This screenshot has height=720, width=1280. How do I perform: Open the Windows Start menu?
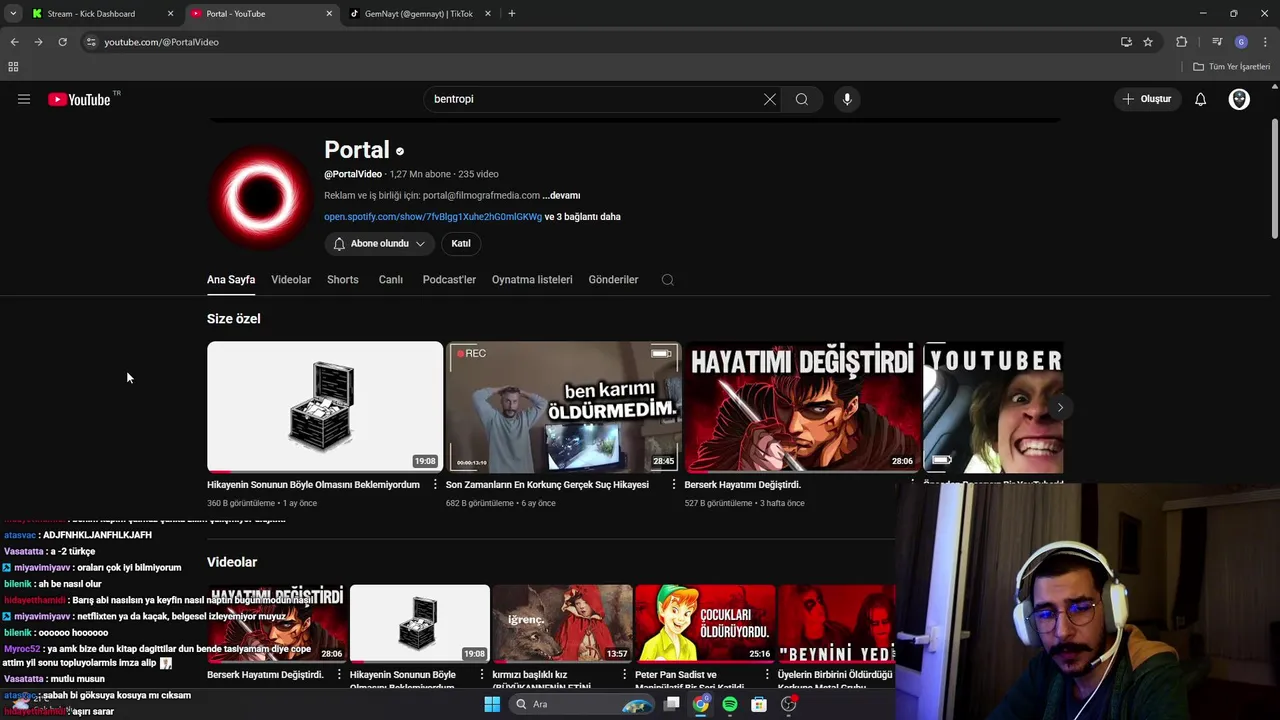[x=492, y=704]
